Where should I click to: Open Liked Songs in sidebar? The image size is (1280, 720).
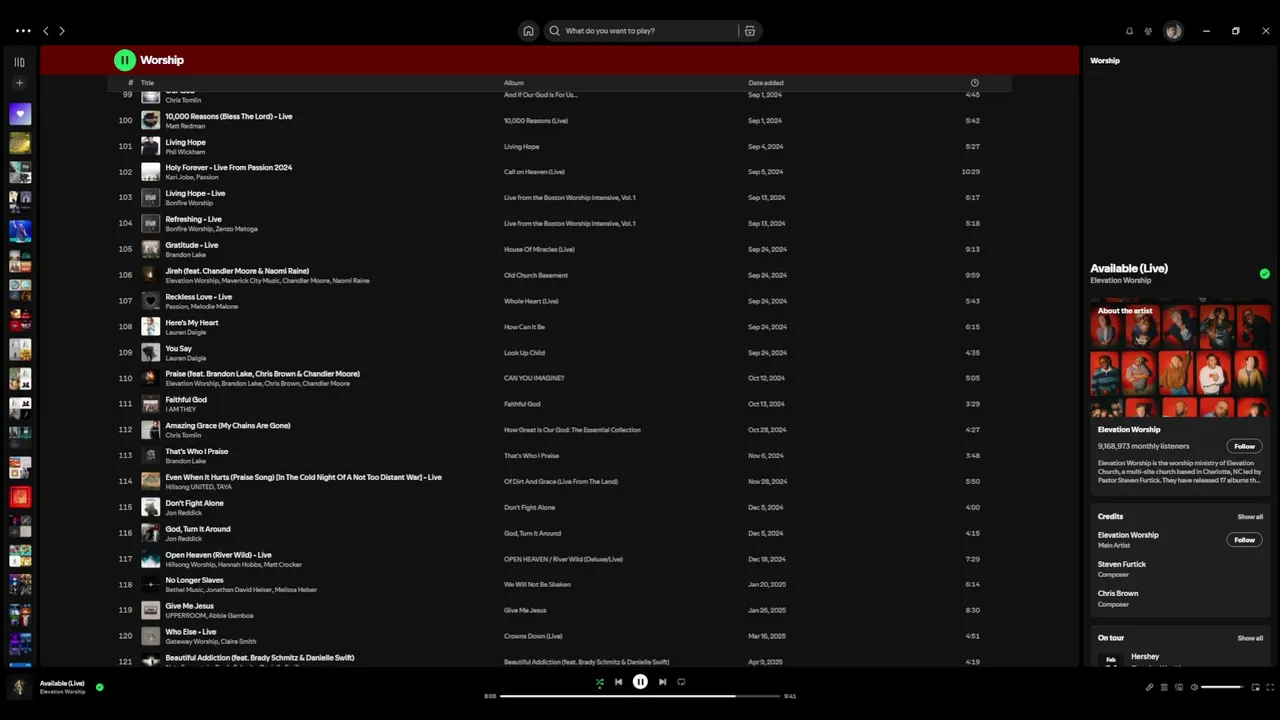point(20,114)
